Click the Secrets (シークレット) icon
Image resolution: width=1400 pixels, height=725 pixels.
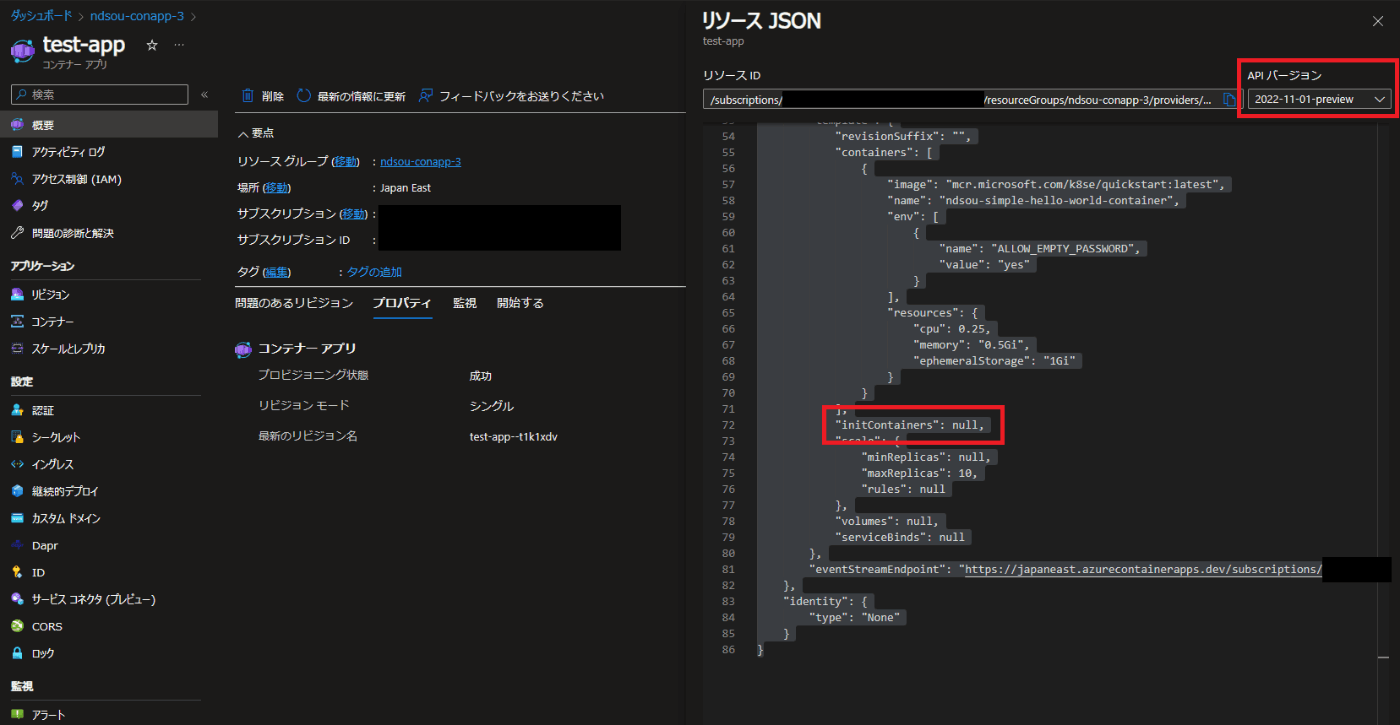tap(17, 438)
